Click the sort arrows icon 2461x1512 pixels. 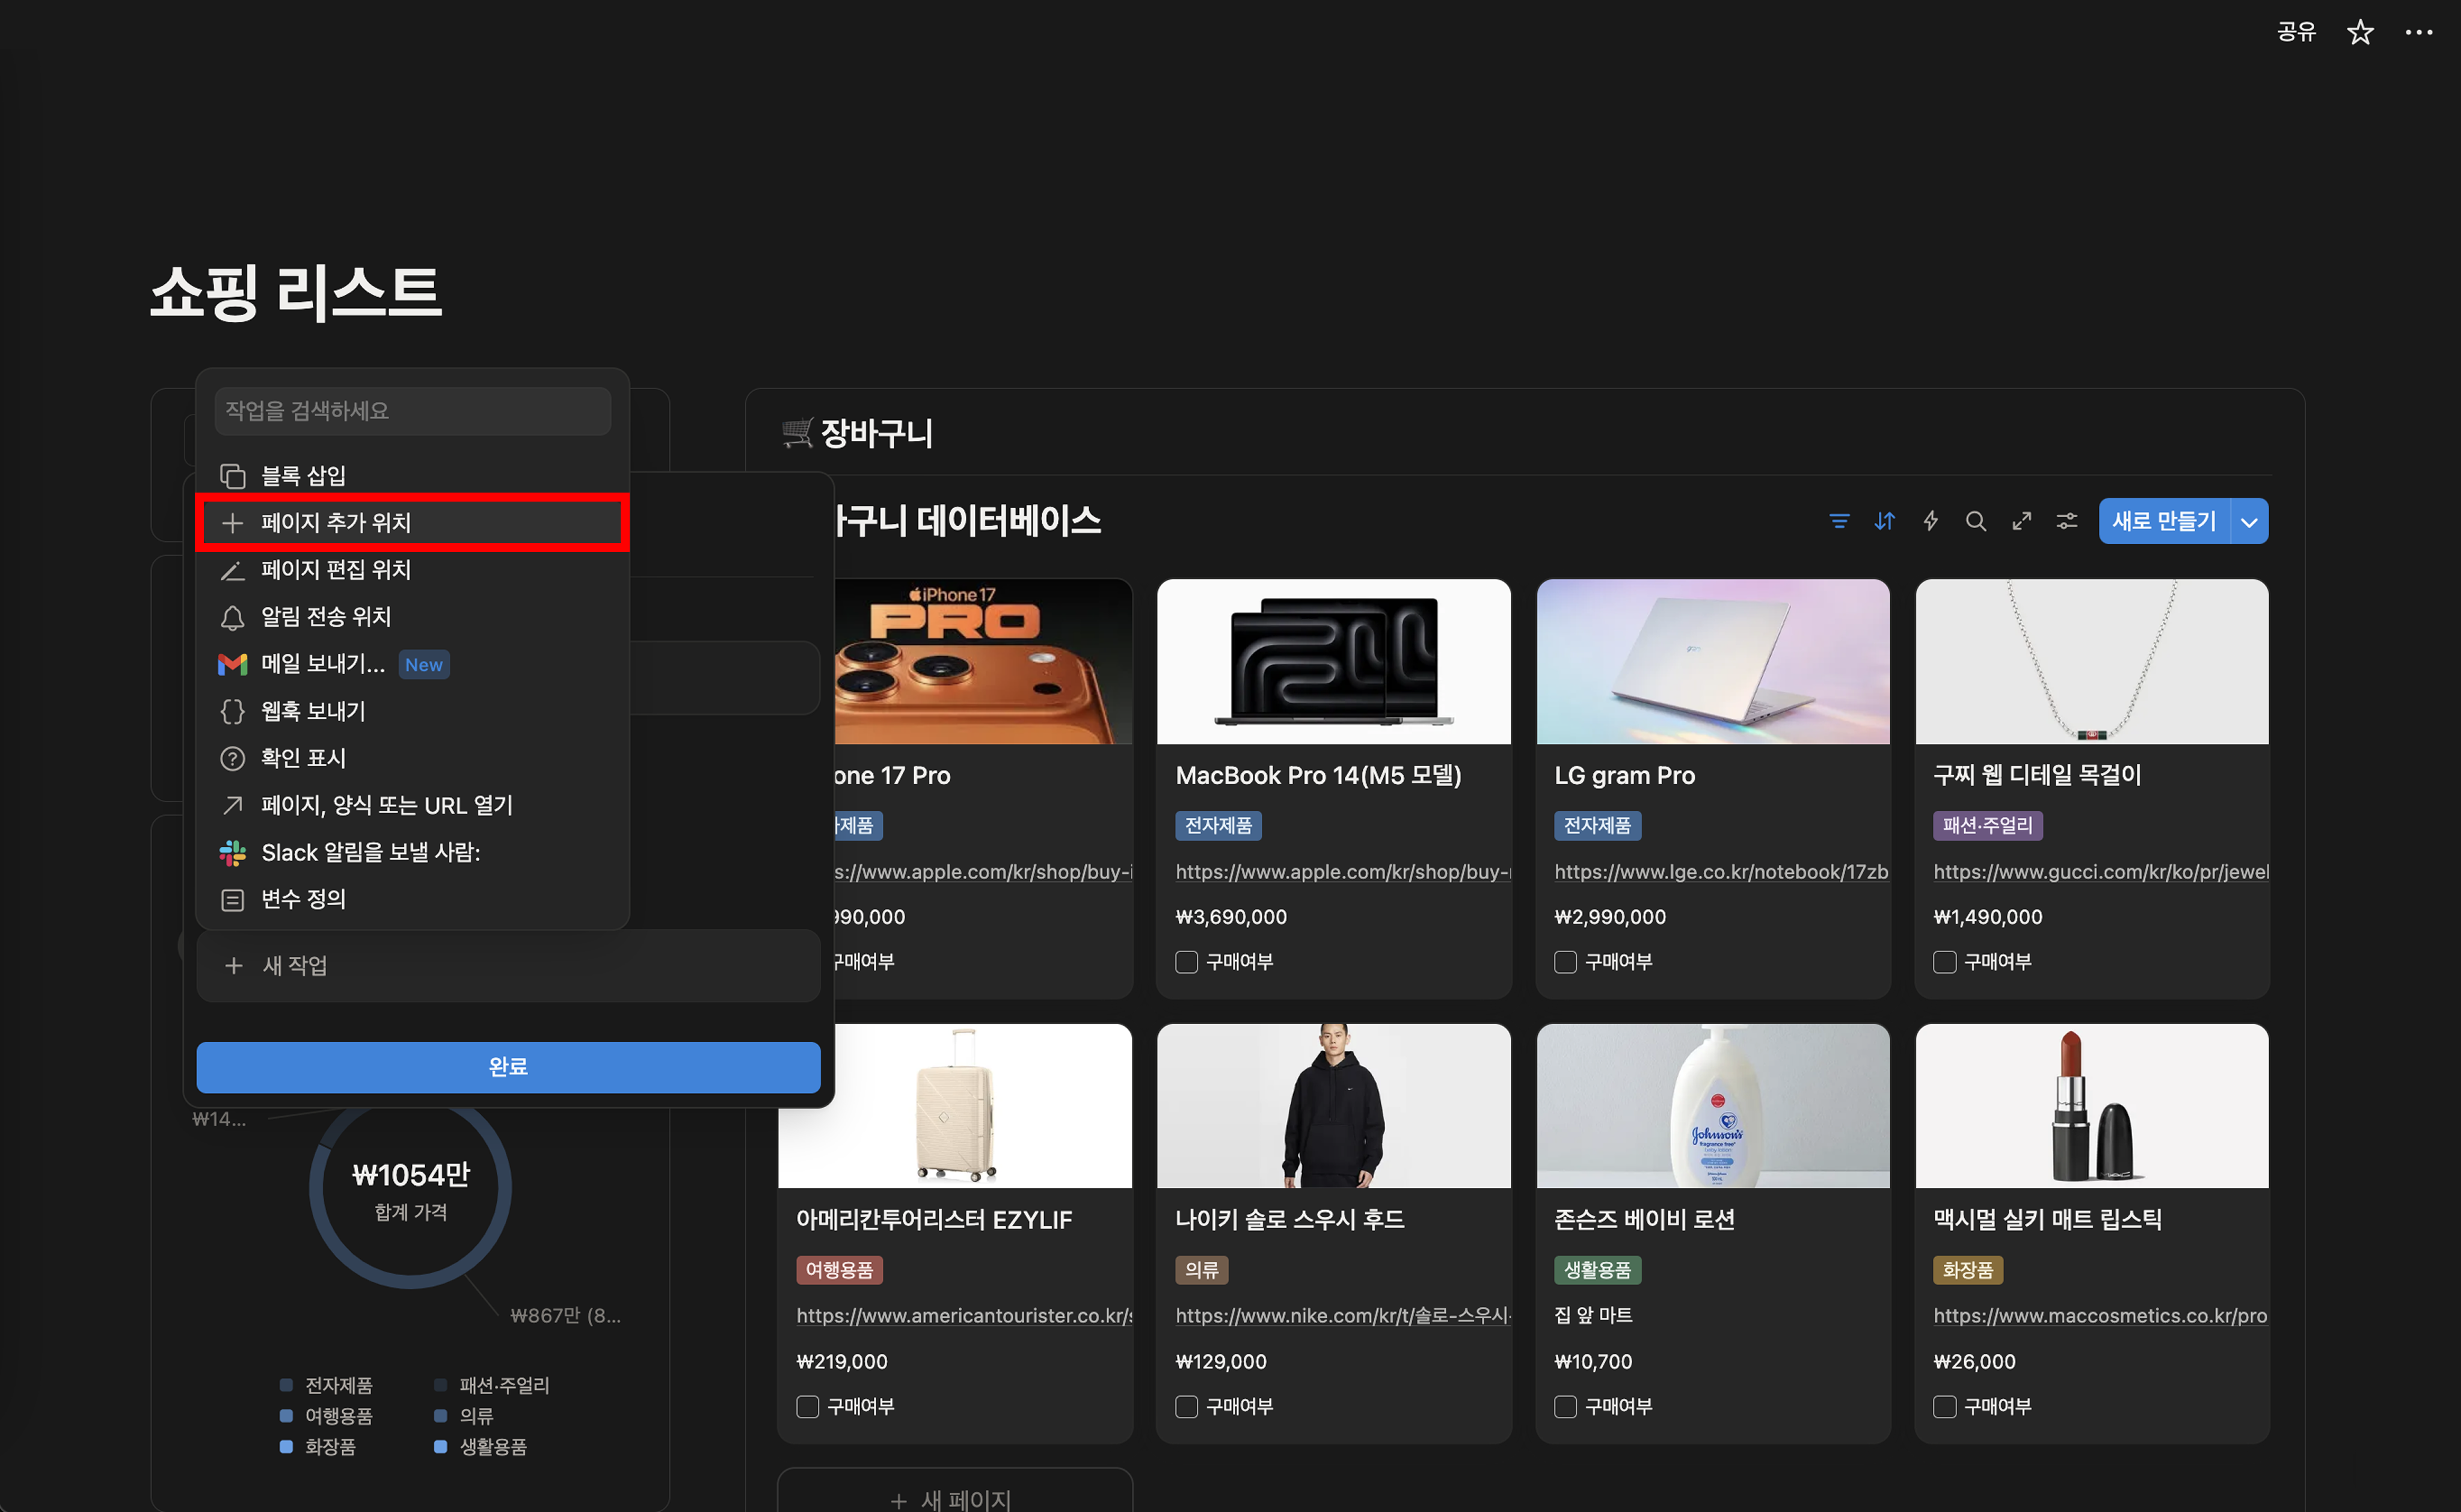[x=1884, y=521]
